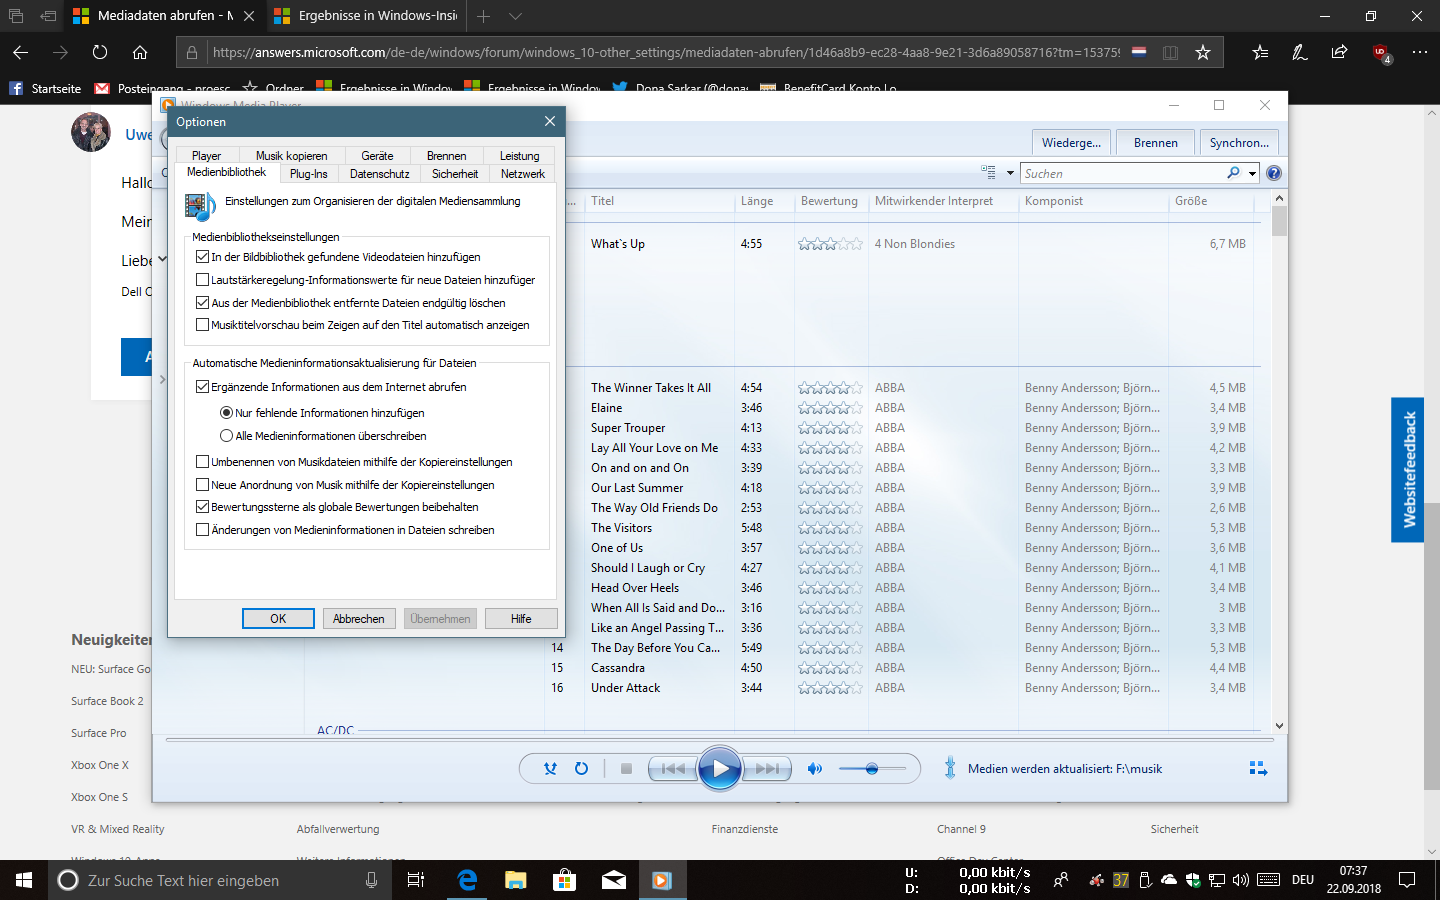Adjust the Media Player volume slider
Image resolution: width=1440 pixels, height=900 pixels.
pyautogui.click(x=872, y=769)
